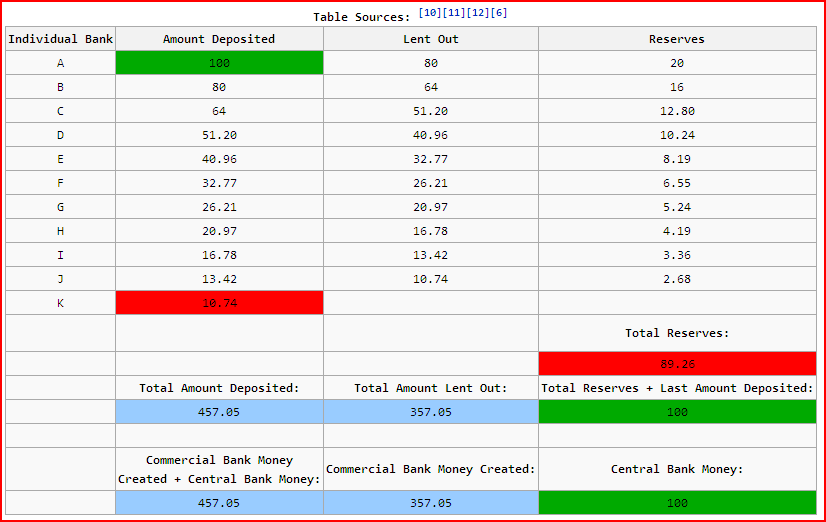Open the [11] reference link

coord(454,12)
